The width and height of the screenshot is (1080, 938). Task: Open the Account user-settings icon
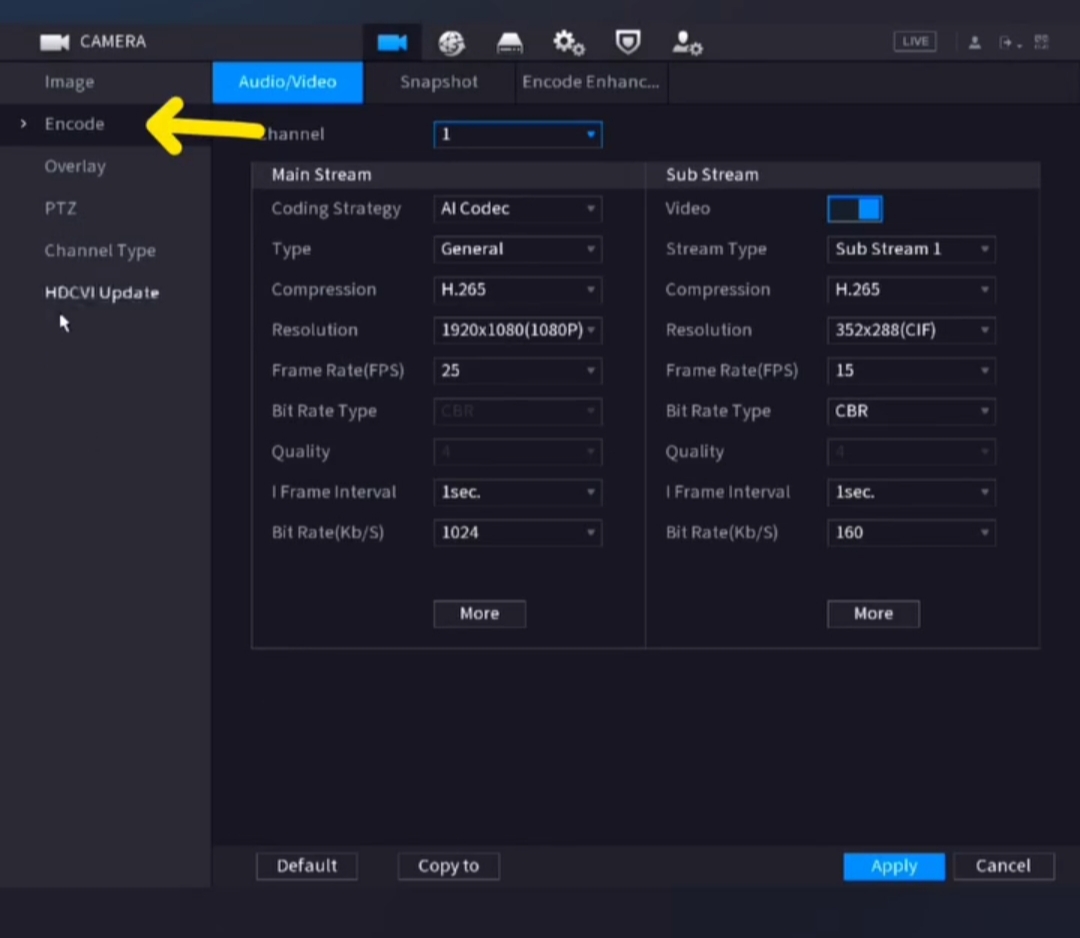pos(687,43)
